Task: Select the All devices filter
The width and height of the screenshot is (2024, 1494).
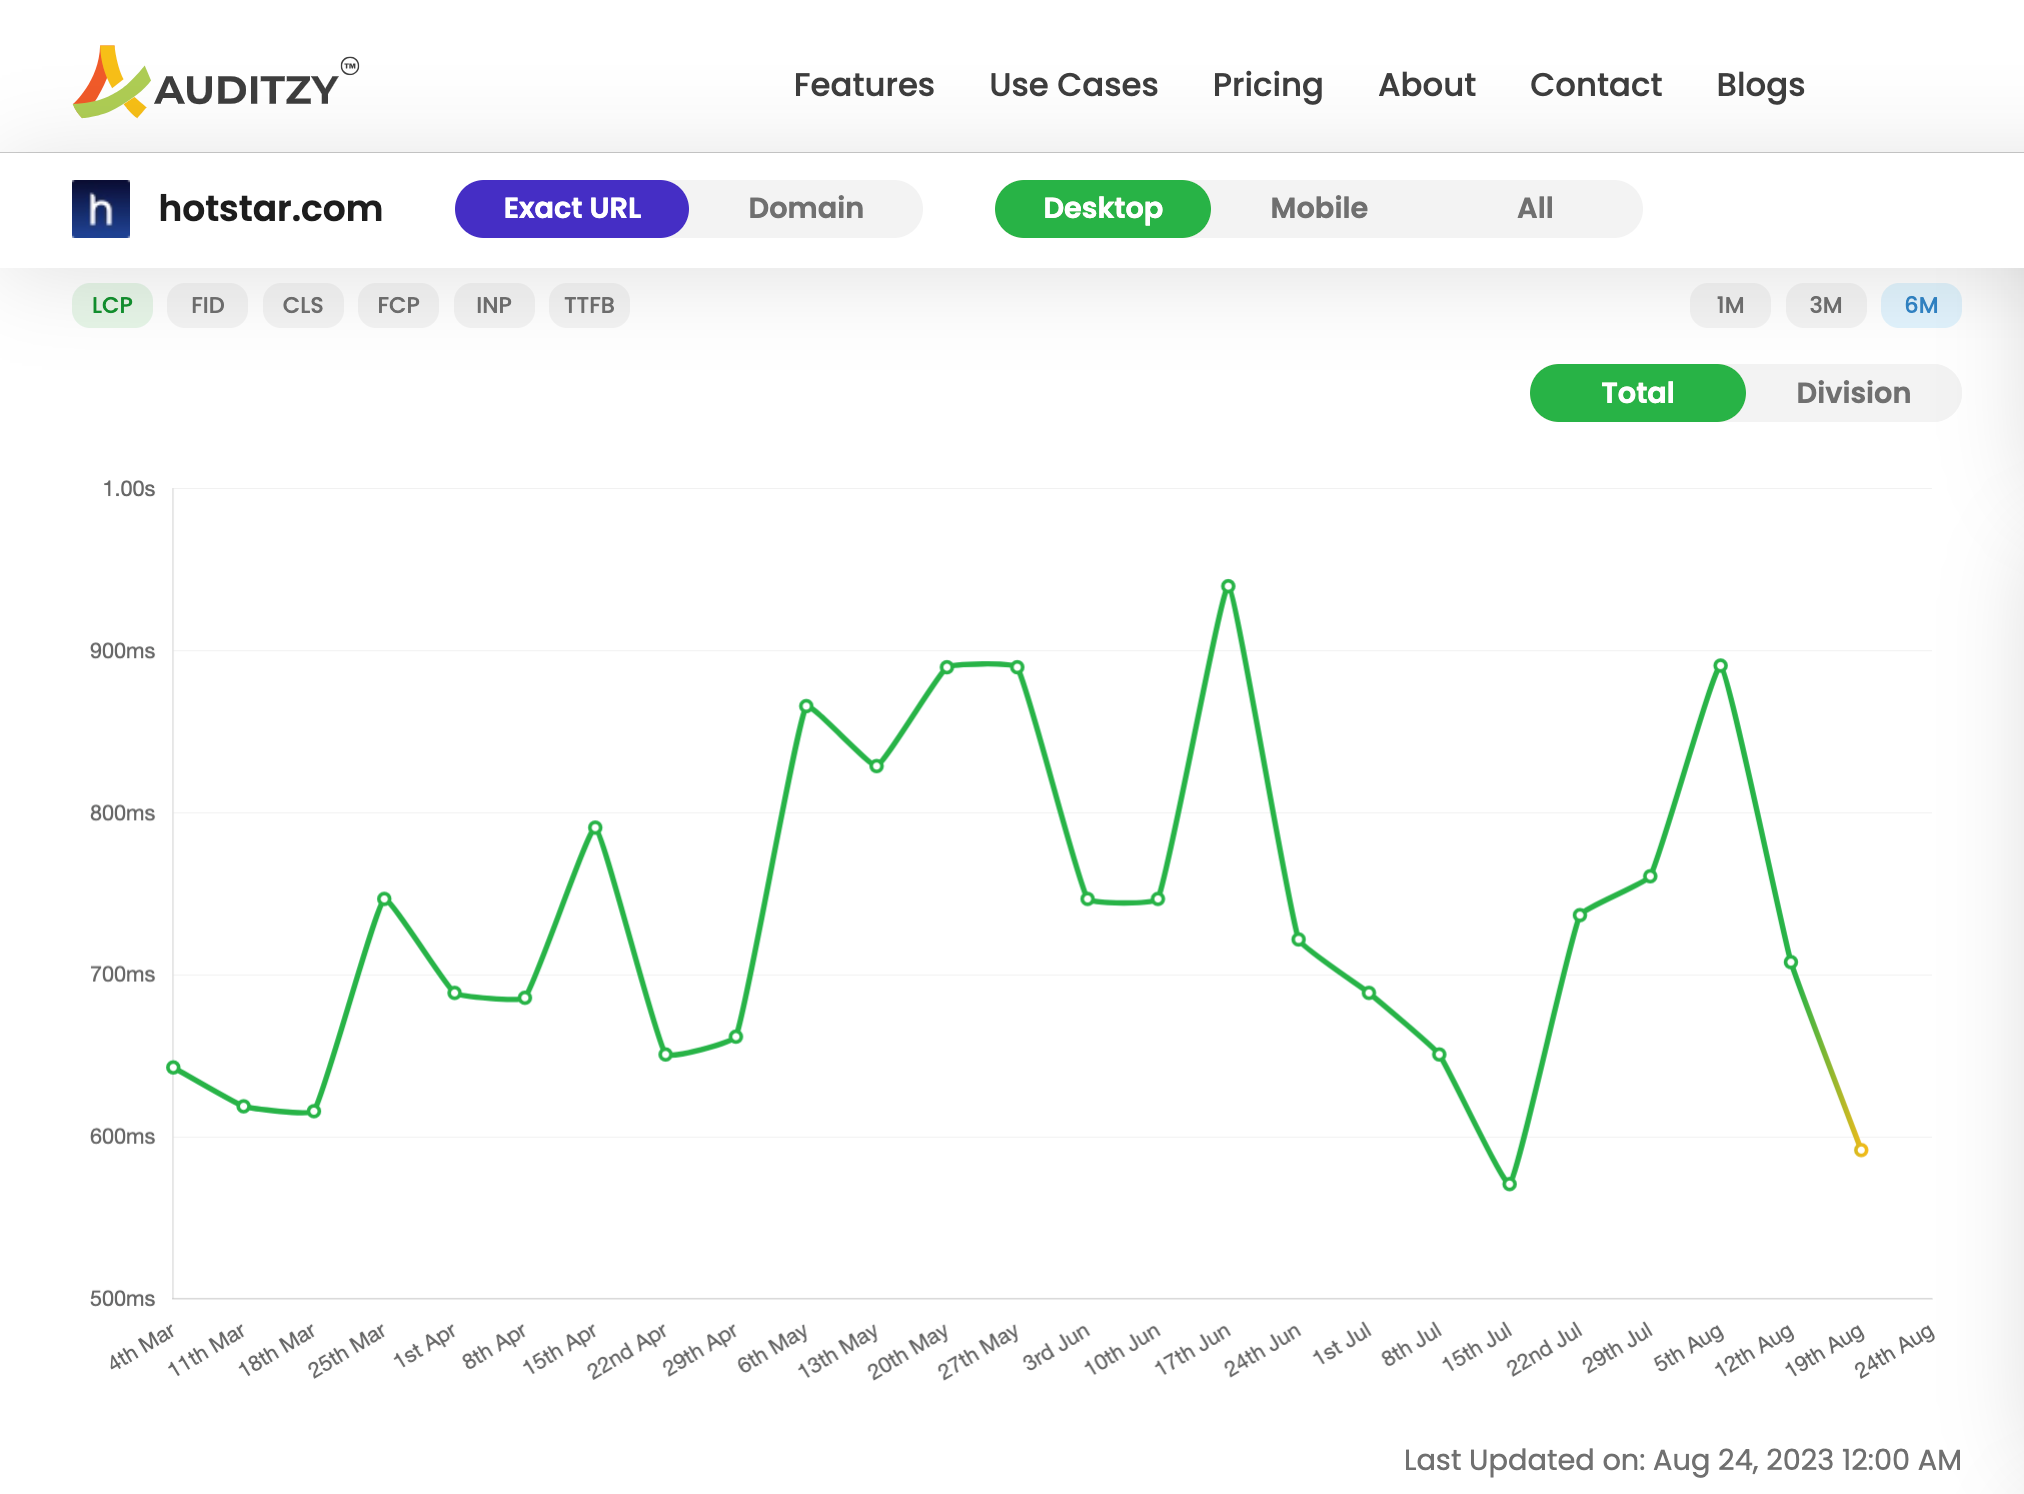Action: 1535,209
